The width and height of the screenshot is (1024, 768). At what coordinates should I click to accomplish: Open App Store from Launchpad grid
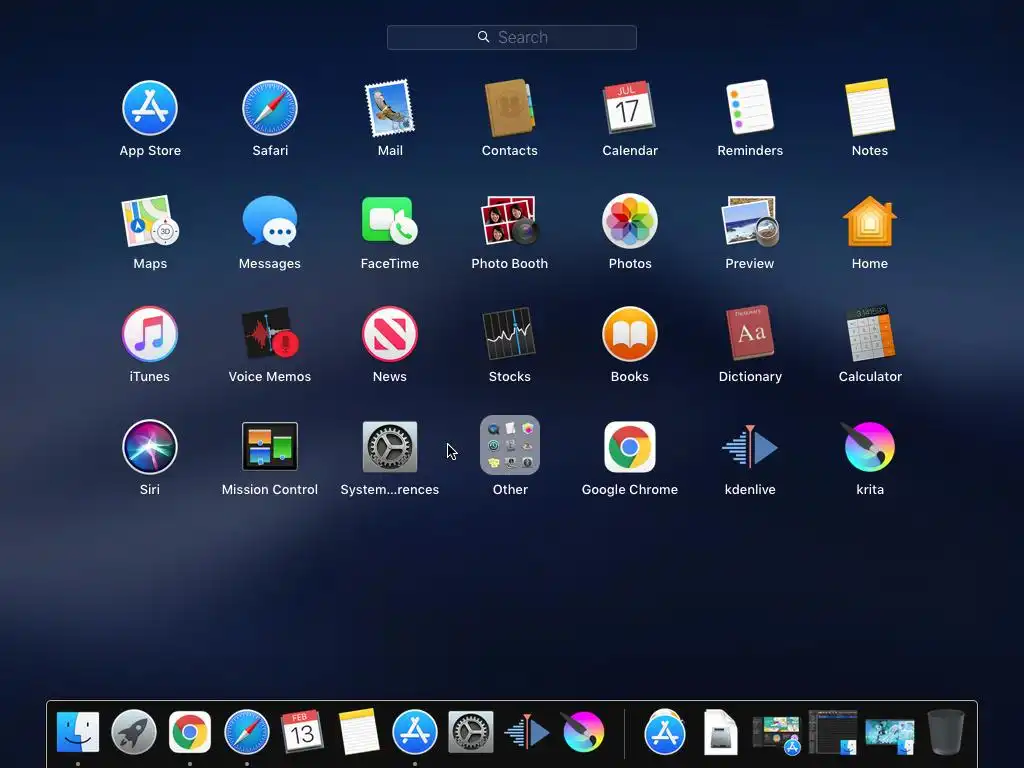click(x=150, y=108)
